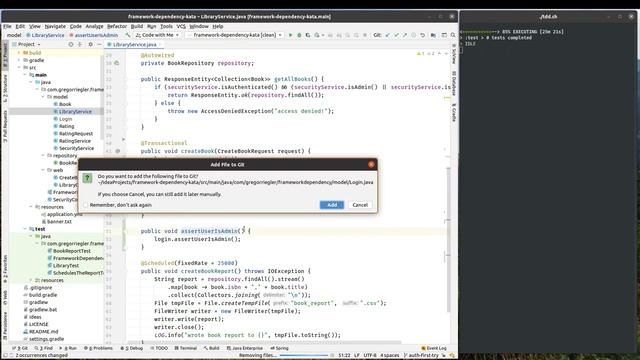This screenshot has width=640, height=360.
Task: Click the Build hammer icon in toolbar
Action: (x=128, y=35)
